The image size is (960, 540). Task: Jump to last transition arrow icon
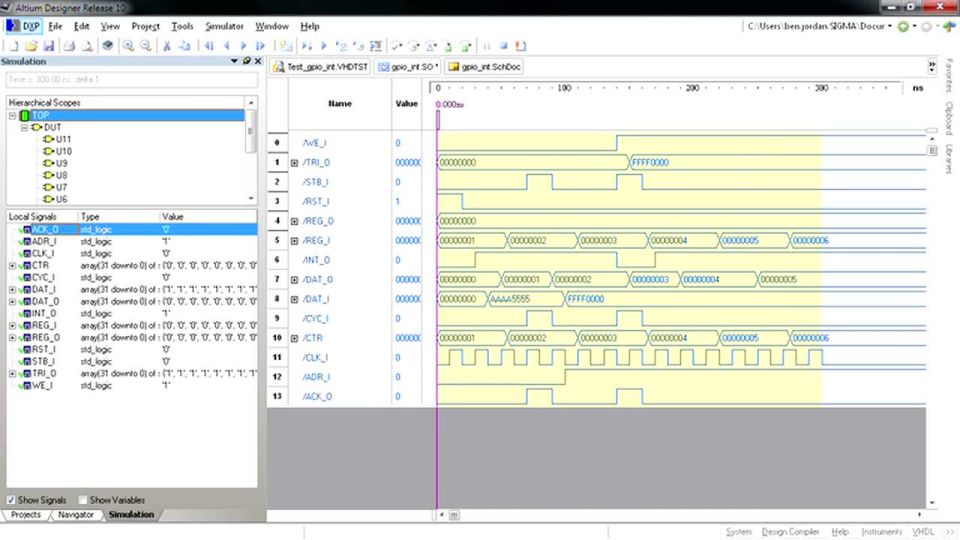[260, 46]
